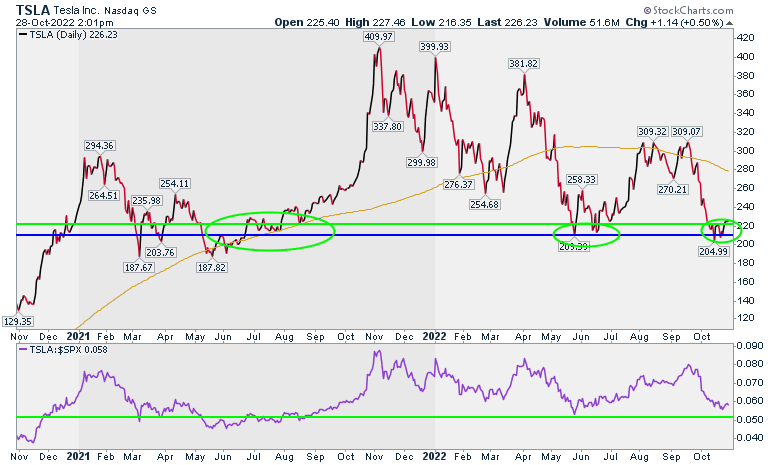This screenshot has width=780, height=465.
Task: Click the 0.070 tick on the ratio axis
Action: pyautogui.click(x=750, y=382)
